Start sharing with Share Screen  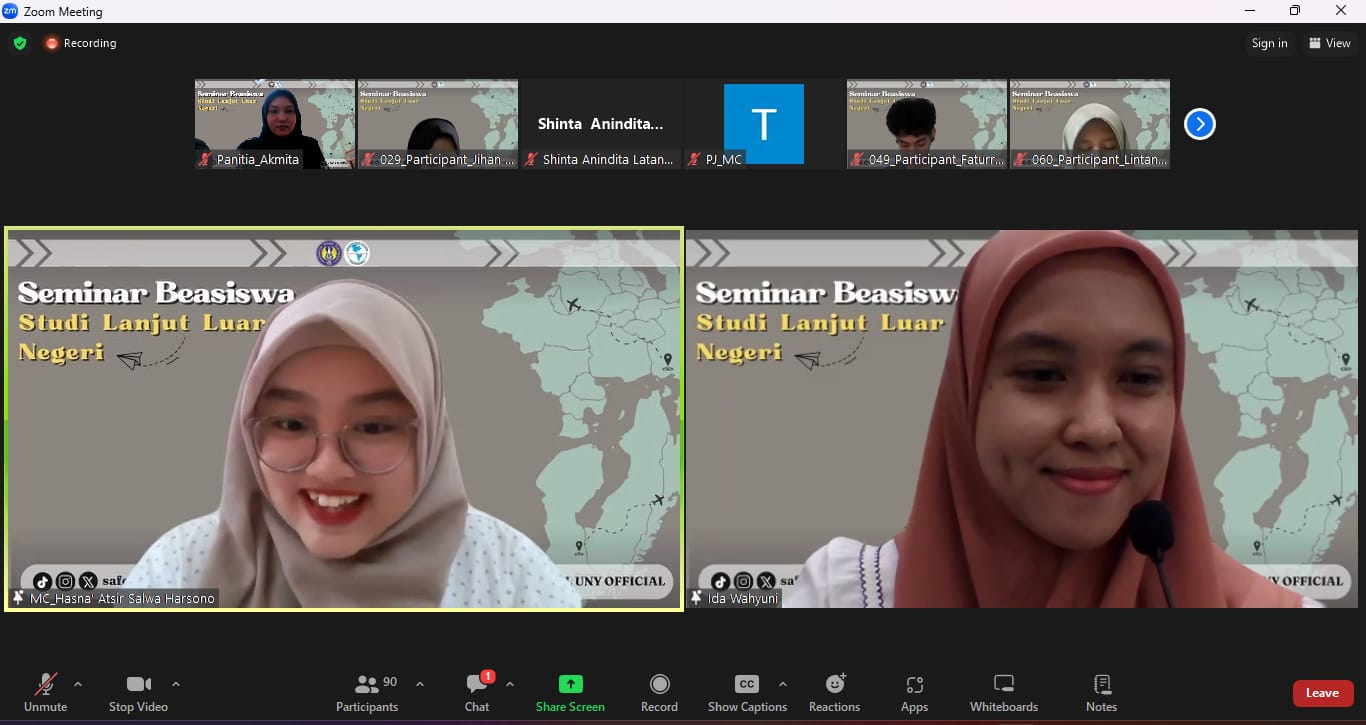click(570, 693)
